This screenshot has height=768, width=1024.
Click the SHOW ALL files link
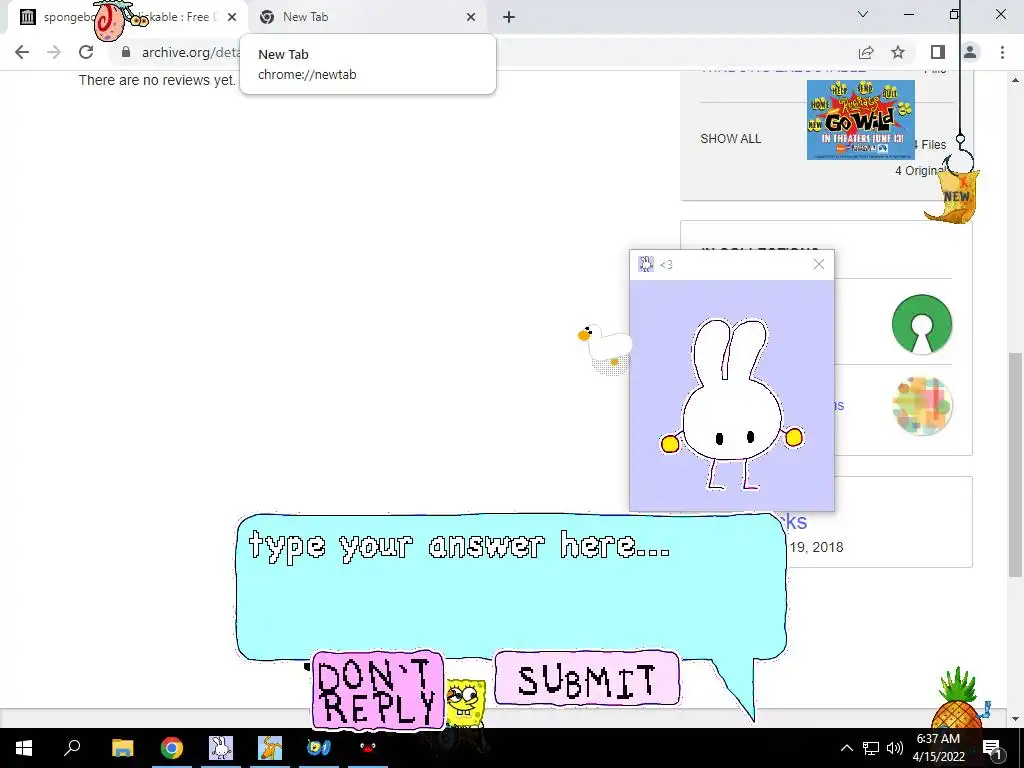pyautogui.click(x=730, y=138)
